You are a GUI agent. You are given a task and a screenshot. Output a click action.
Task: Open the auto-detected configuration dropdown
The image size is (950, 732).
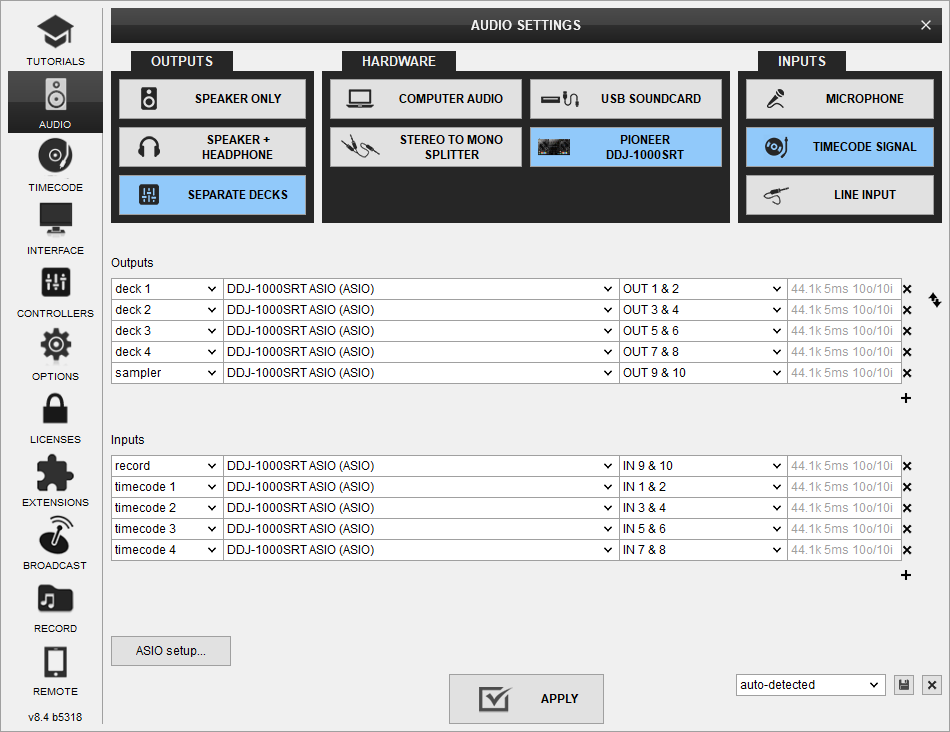click(810, 685)
